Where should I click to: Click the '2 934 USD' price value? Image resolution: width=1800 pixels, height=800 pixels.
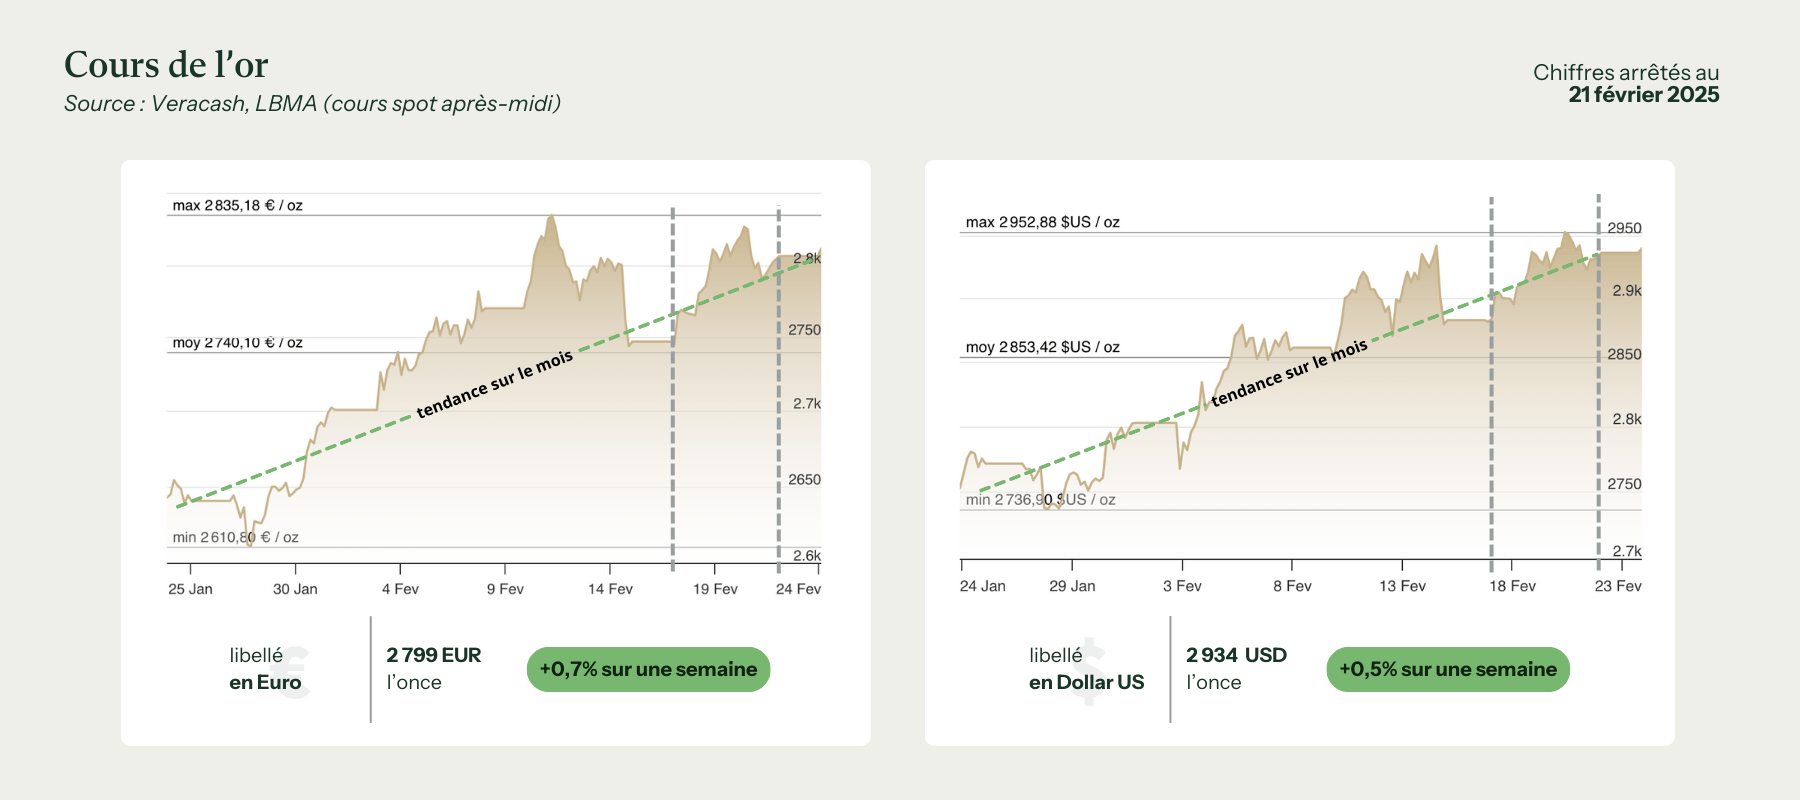click(1237, 655)
